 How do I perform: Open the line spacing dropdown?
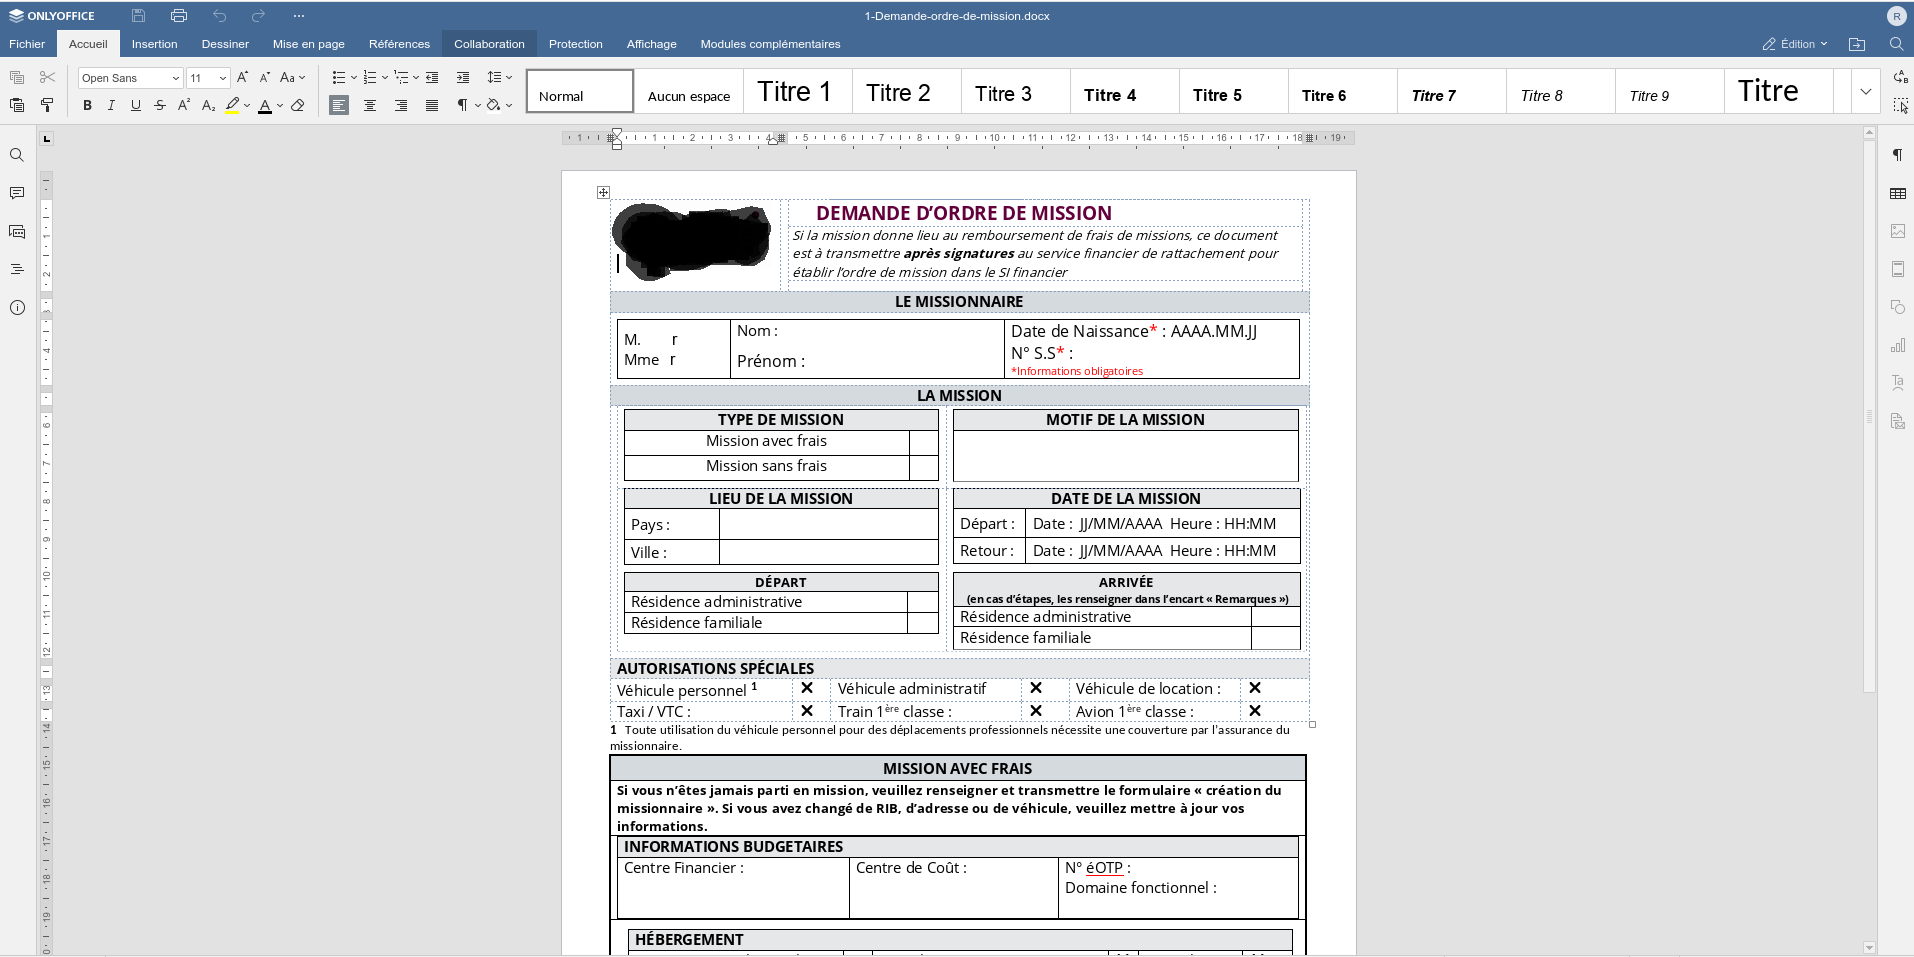(499, 77)
